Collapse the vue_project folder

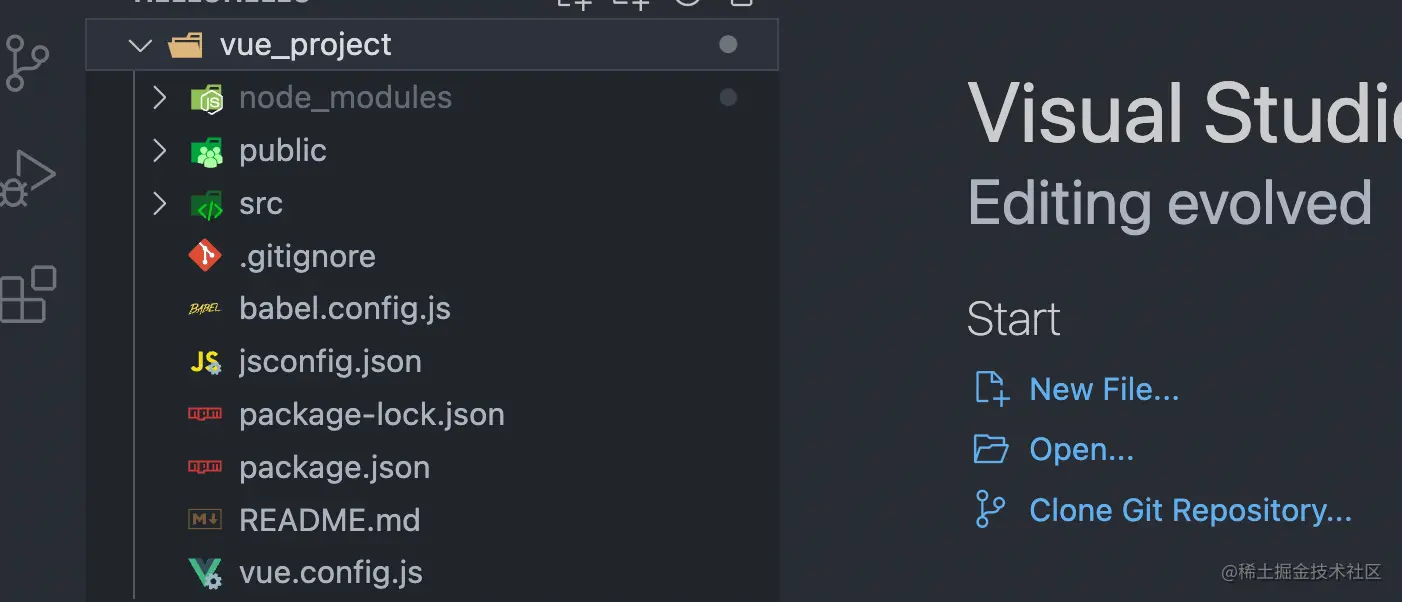tap(141, 45)
